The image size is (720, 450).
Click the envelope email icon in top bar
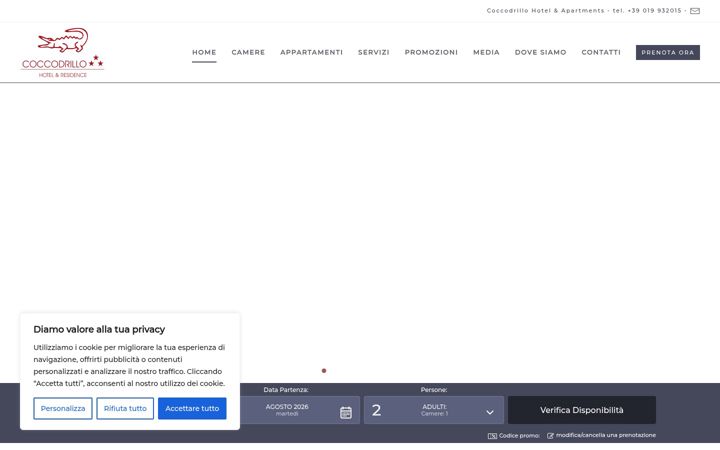695,11
